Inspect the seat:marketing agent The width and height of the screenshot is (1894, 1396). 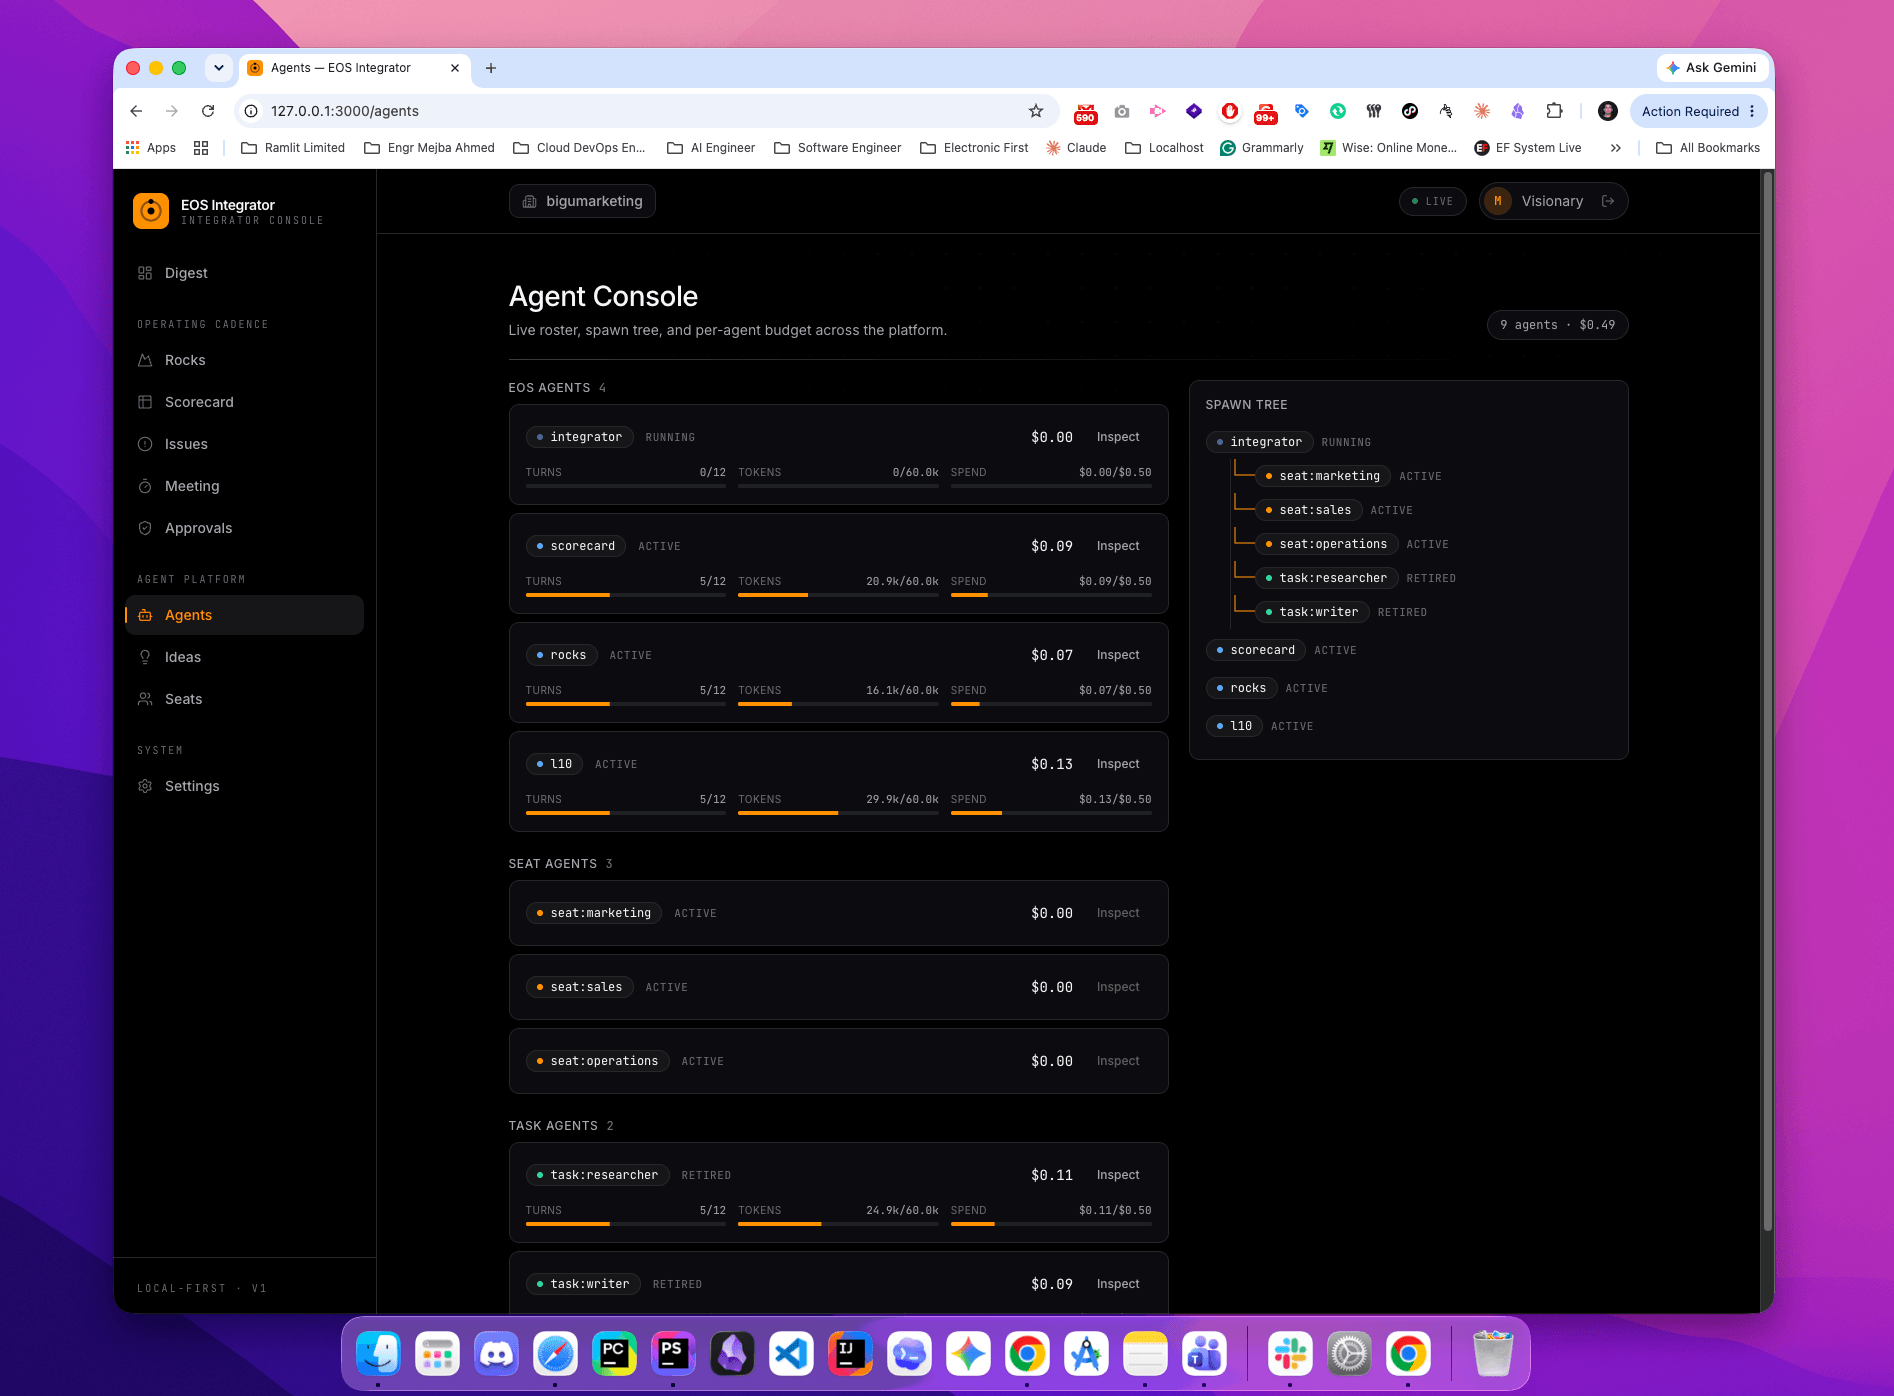point(1118,913)
